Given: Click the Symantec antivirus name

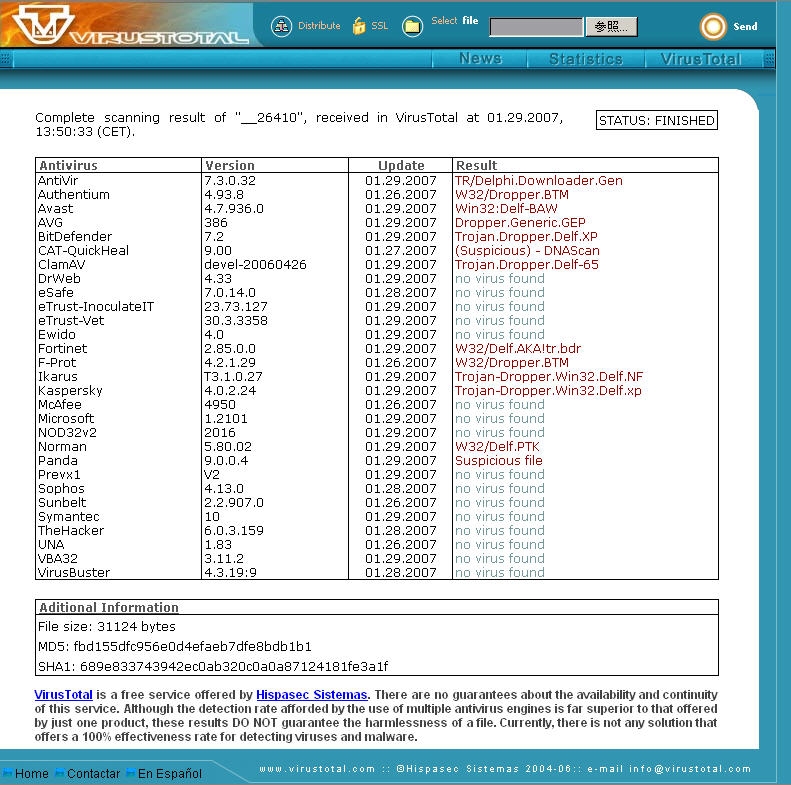Looking at the screenshot, I should click(x=69, y=517).
